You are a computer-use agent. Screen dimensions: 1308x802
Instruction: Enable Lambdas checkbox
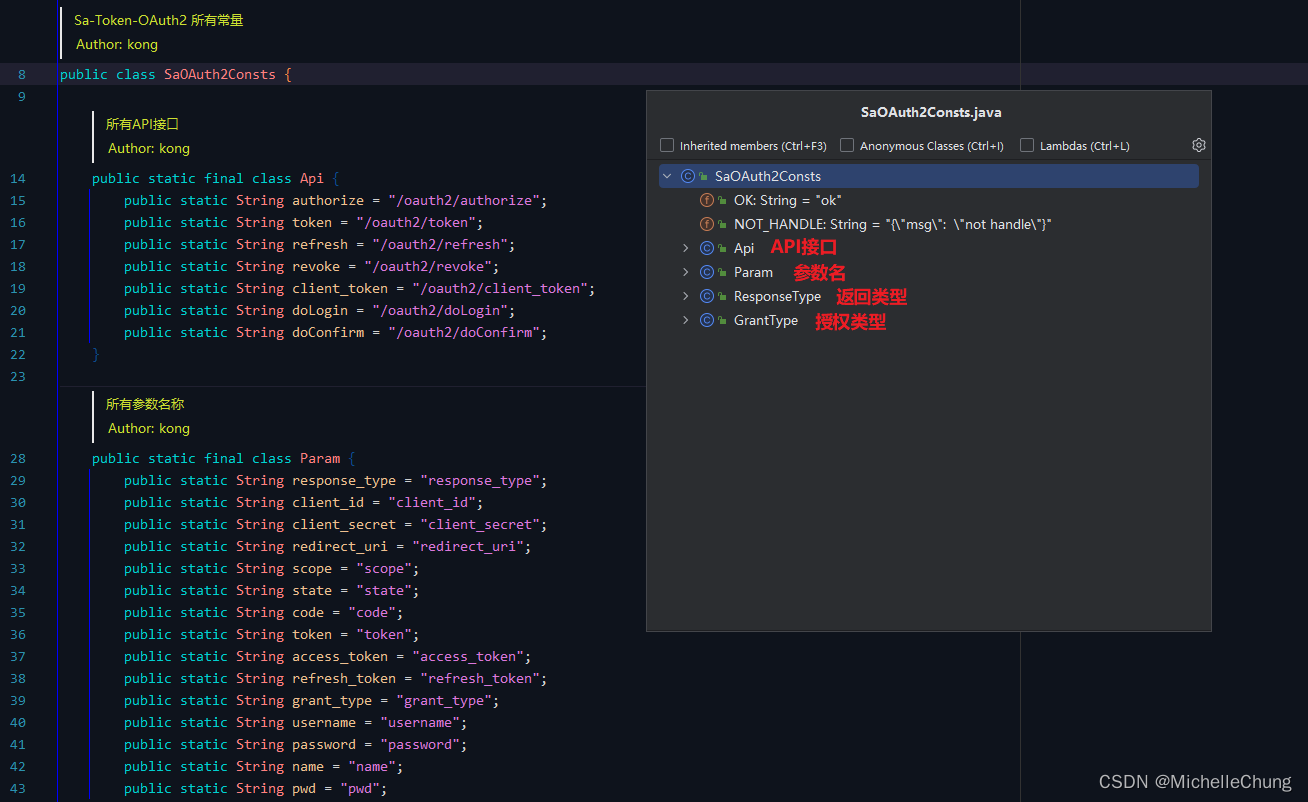point(1027,145)
